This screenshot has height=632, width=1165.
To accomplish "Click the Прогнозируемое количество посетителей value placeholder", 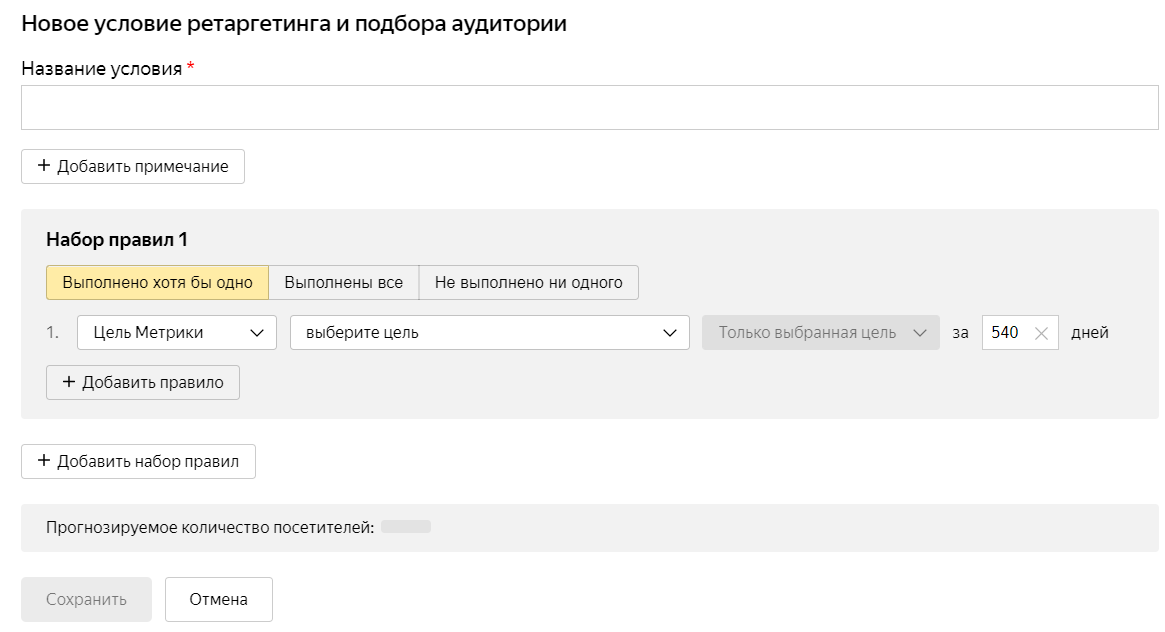I will point(405,527).
